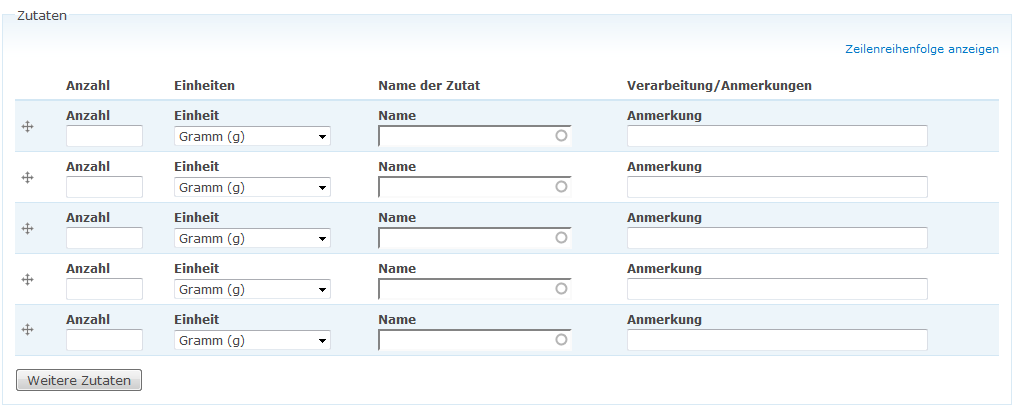Click the drag handle of the second ingredient row
The image size is (1018, 407).
click(x=28, y=177)
